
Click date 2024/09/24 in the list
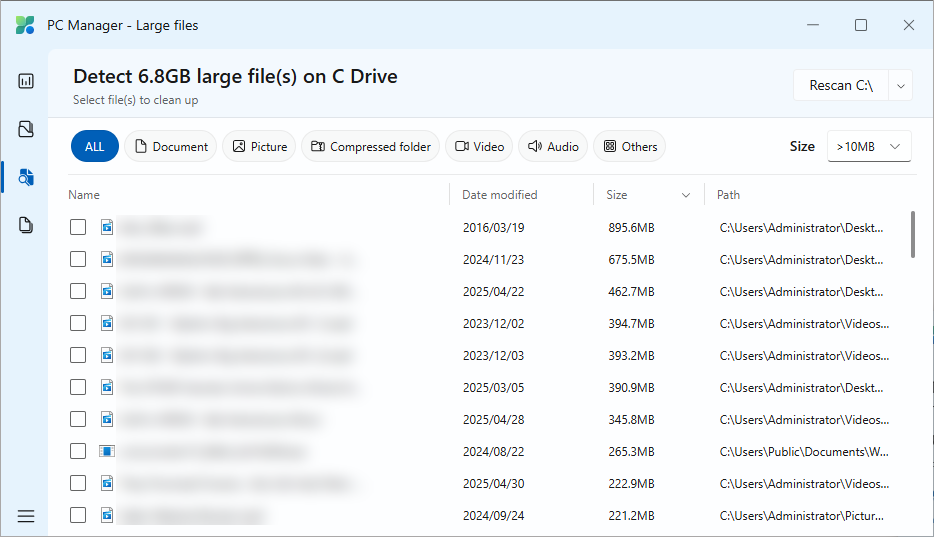pos(494,516)
